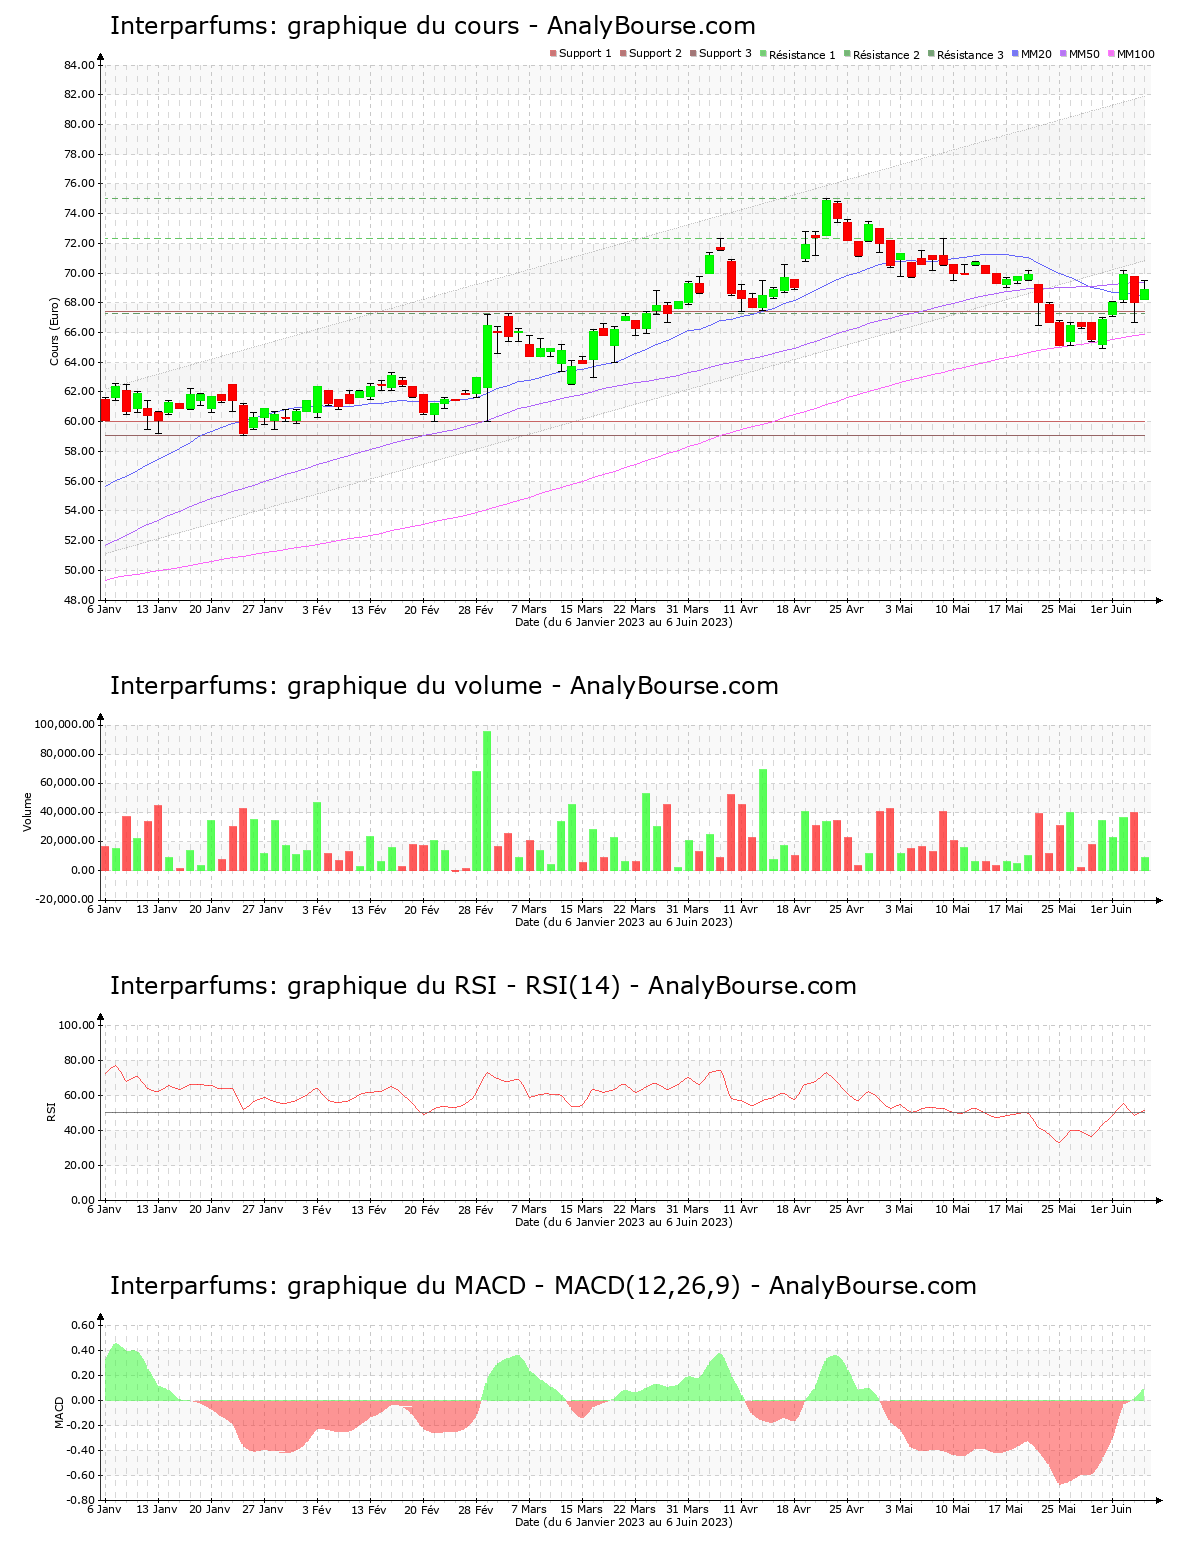Click the 'graphique du volume' chart title
Viewport: 1200px width, 1550px height.
(x=444, y=686)
